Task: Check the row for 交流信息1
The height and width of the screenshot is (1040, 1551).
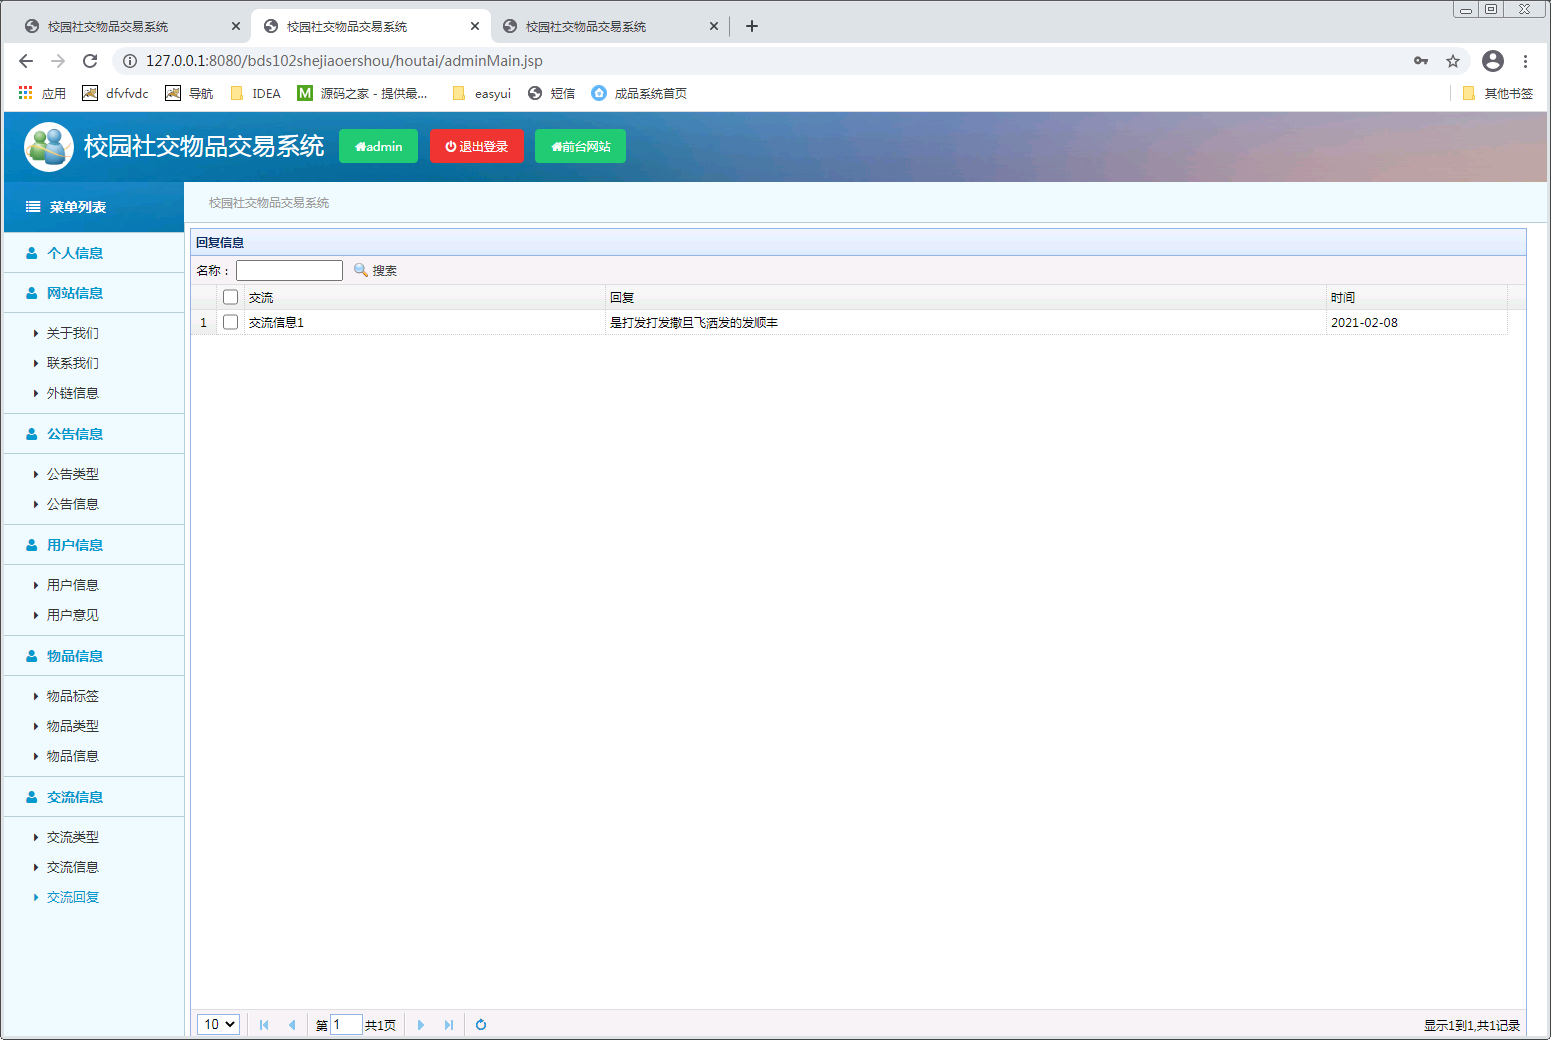Action: (x=230, y=322)
